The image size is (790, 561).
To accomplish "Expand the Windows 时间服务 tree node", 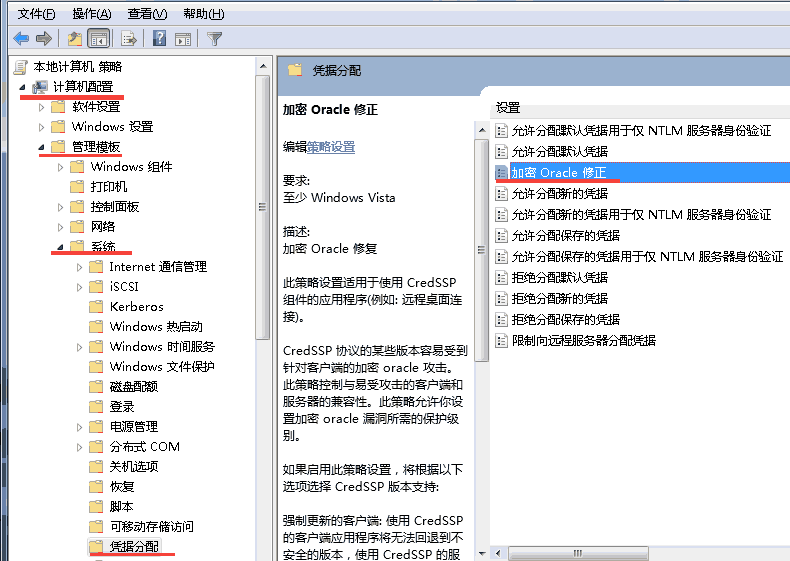I will [79, 347].
